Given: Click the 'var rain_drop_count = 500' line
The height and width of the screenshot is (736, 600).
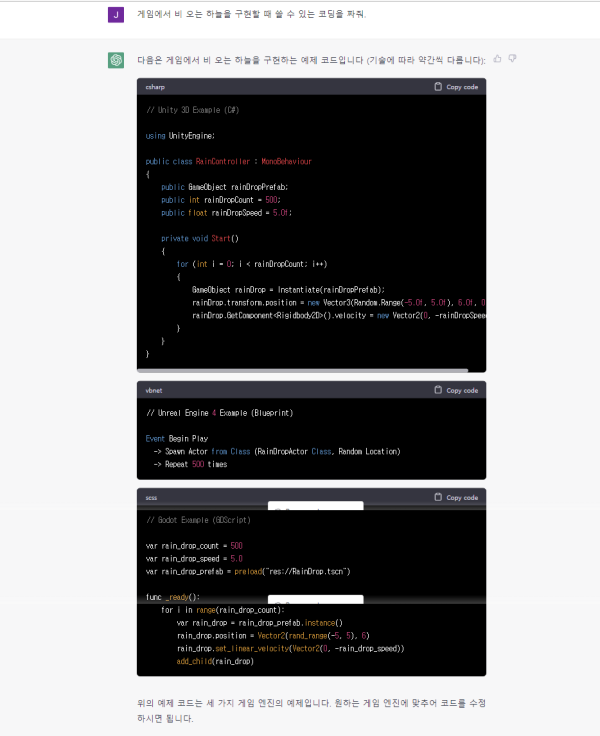Looking at the screenshot, I should click(194, 546).
